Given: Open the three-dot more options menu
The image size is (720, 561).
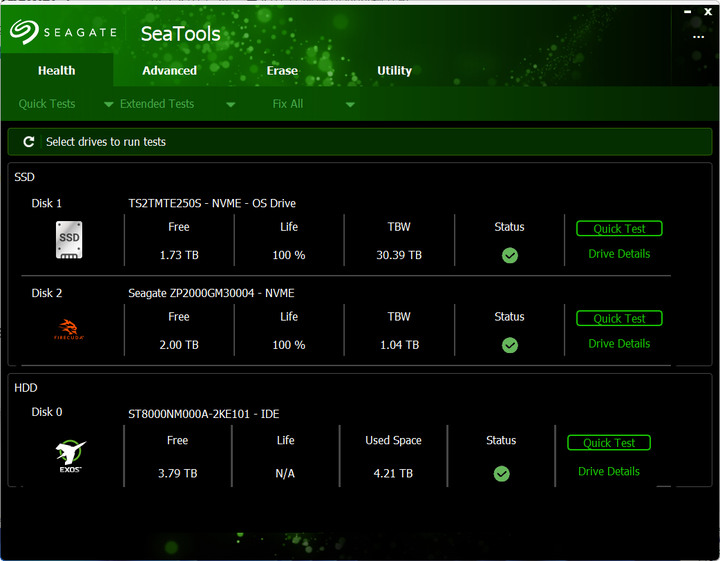Looking at the screenshot, I should [698, 37].
